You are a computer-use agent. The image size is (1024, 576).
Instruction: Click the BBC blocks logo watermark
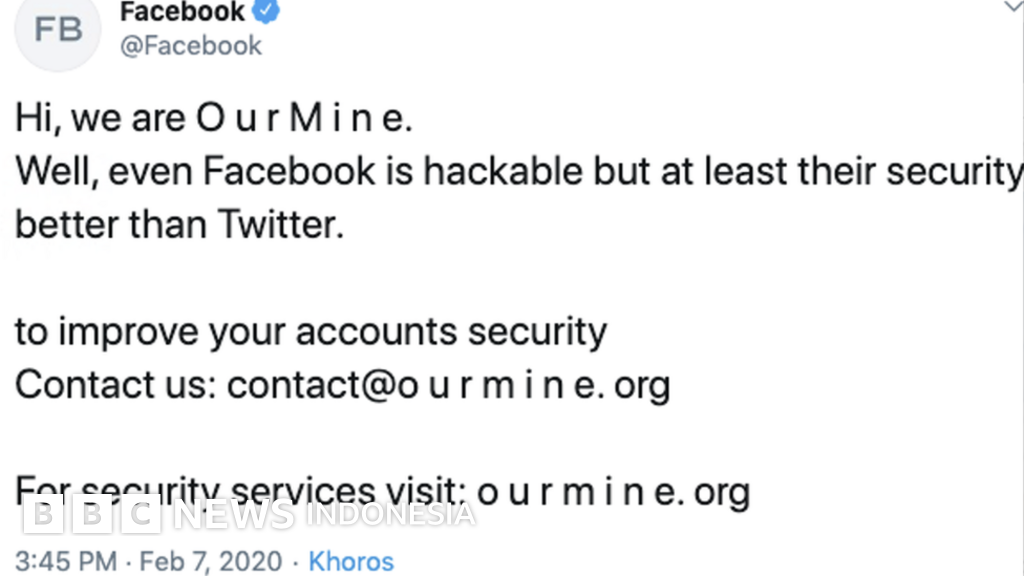click(x=92, y=514)
